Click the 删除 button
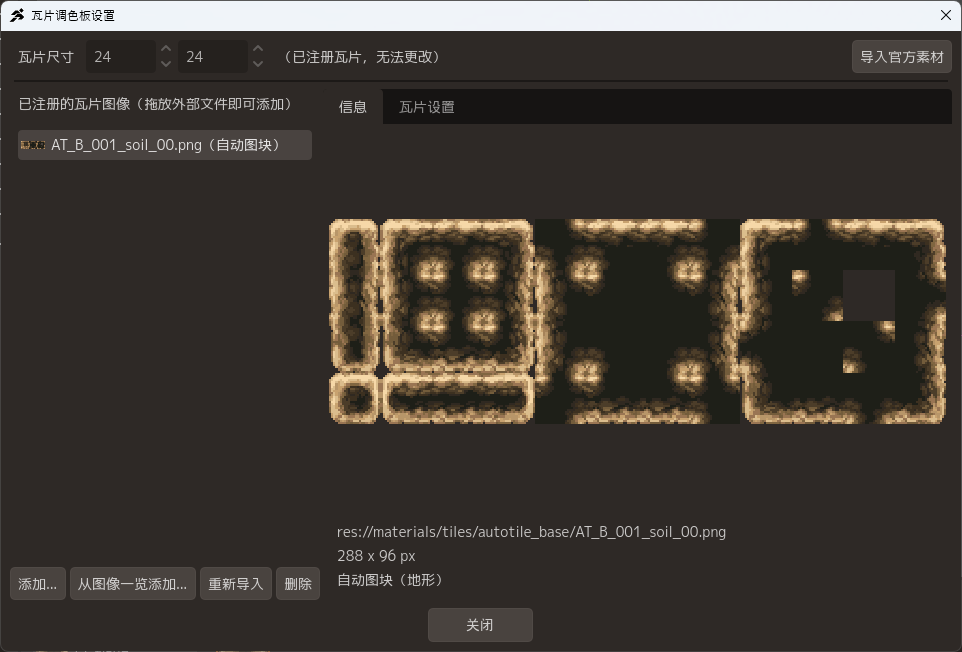 point(298,584)
